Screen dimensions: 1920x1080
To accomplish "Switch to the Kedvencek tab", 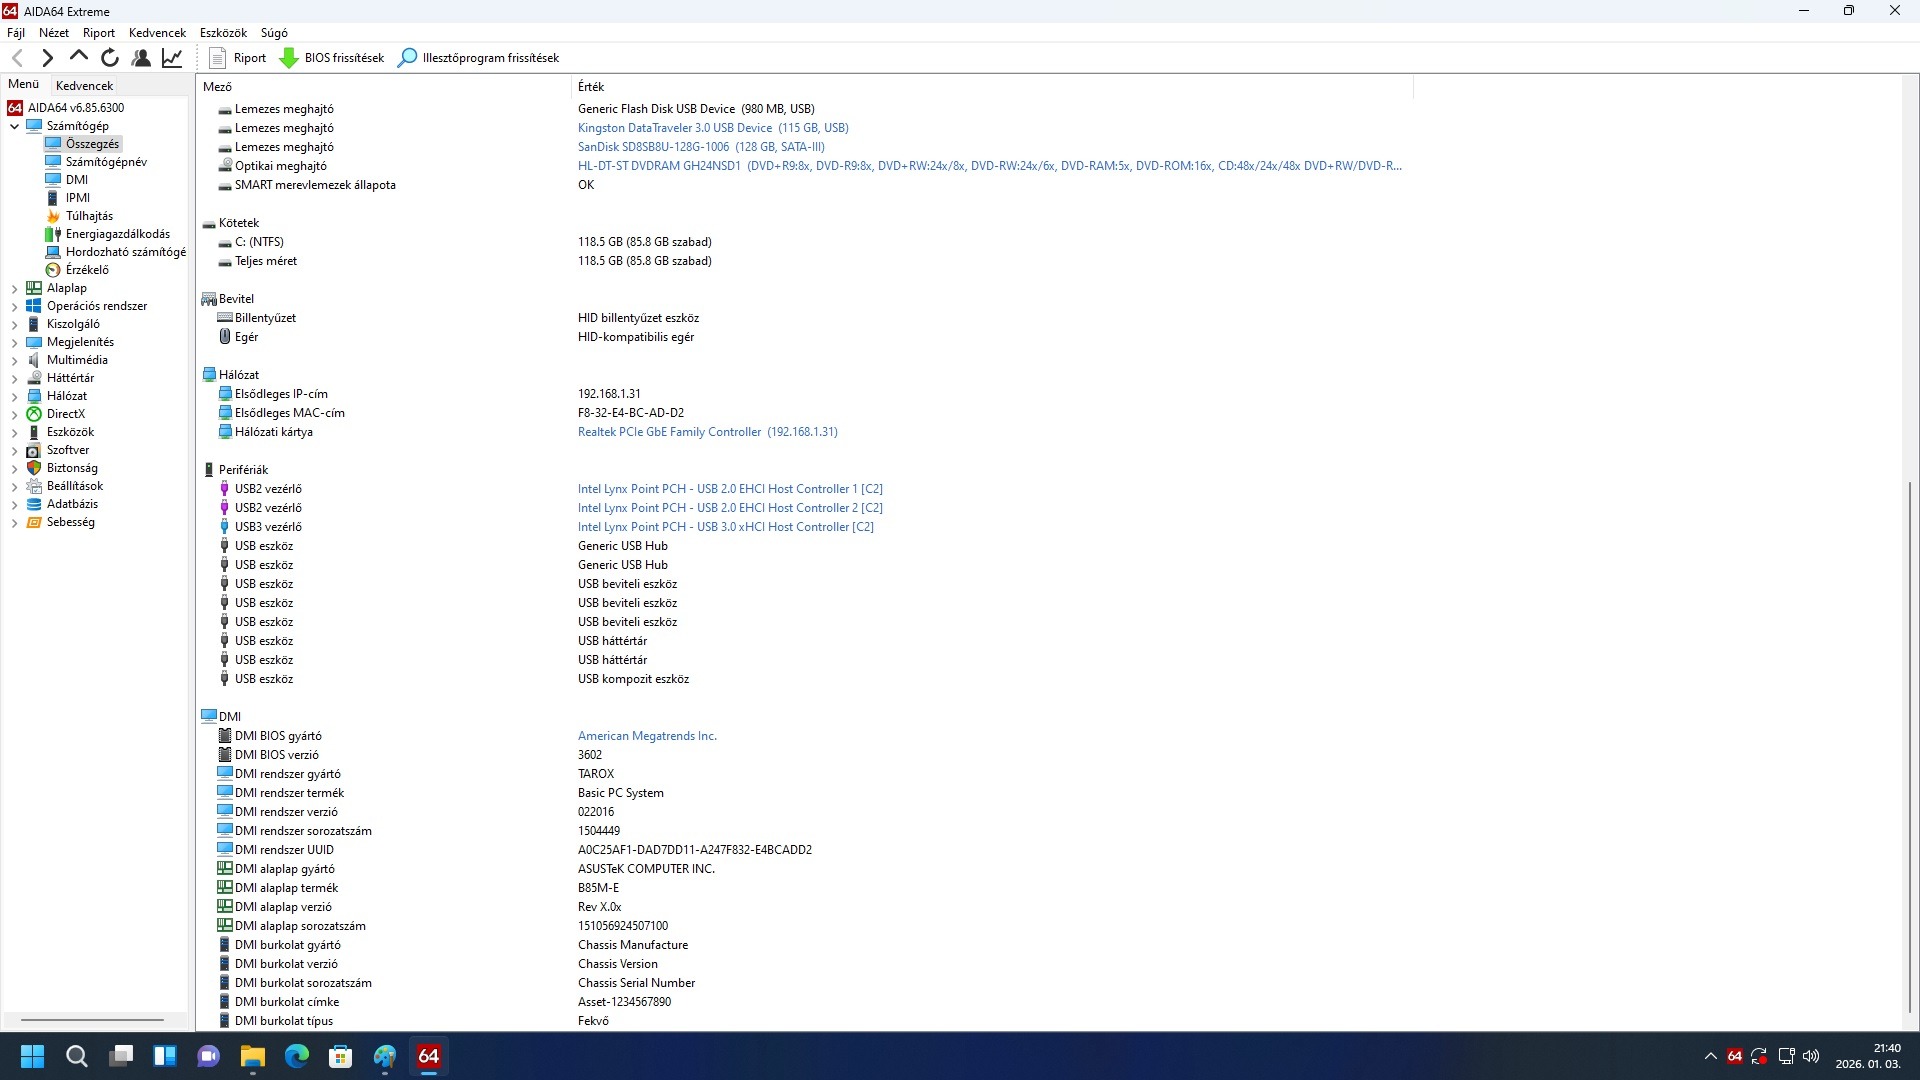I will [84, 86].
